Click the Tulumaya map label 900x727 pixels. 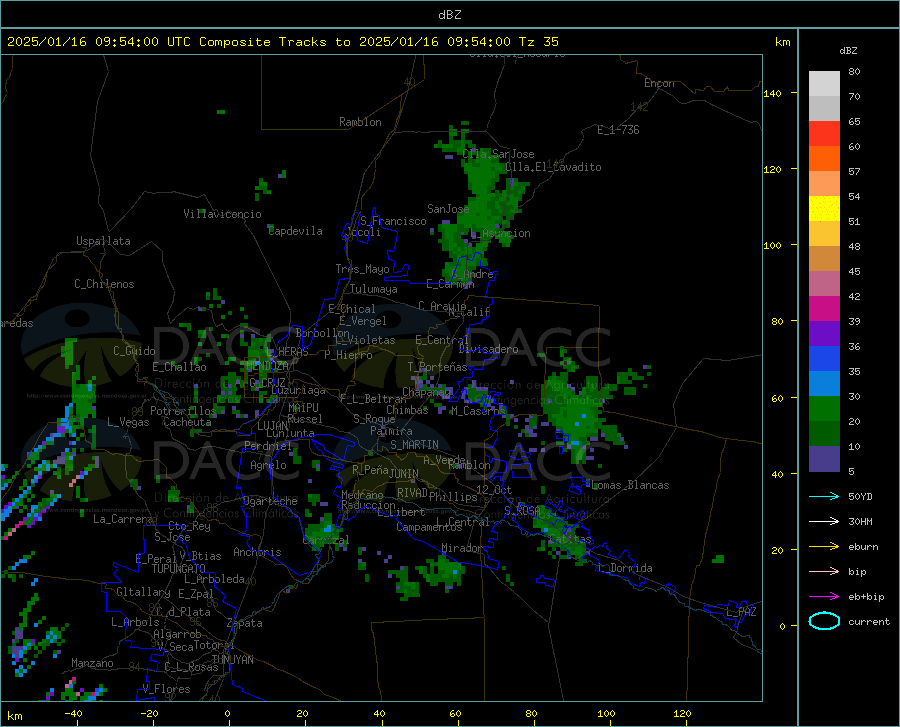click(x=374, y=289)
